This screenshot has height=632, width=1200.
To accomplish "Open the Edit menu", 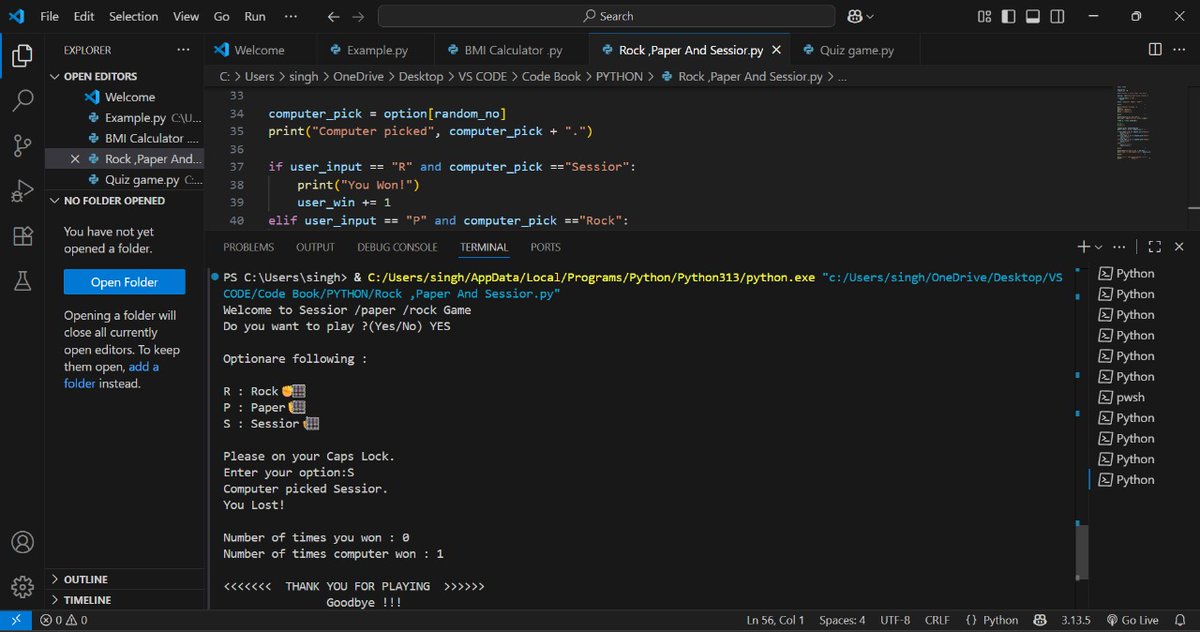I will point(84,16).
